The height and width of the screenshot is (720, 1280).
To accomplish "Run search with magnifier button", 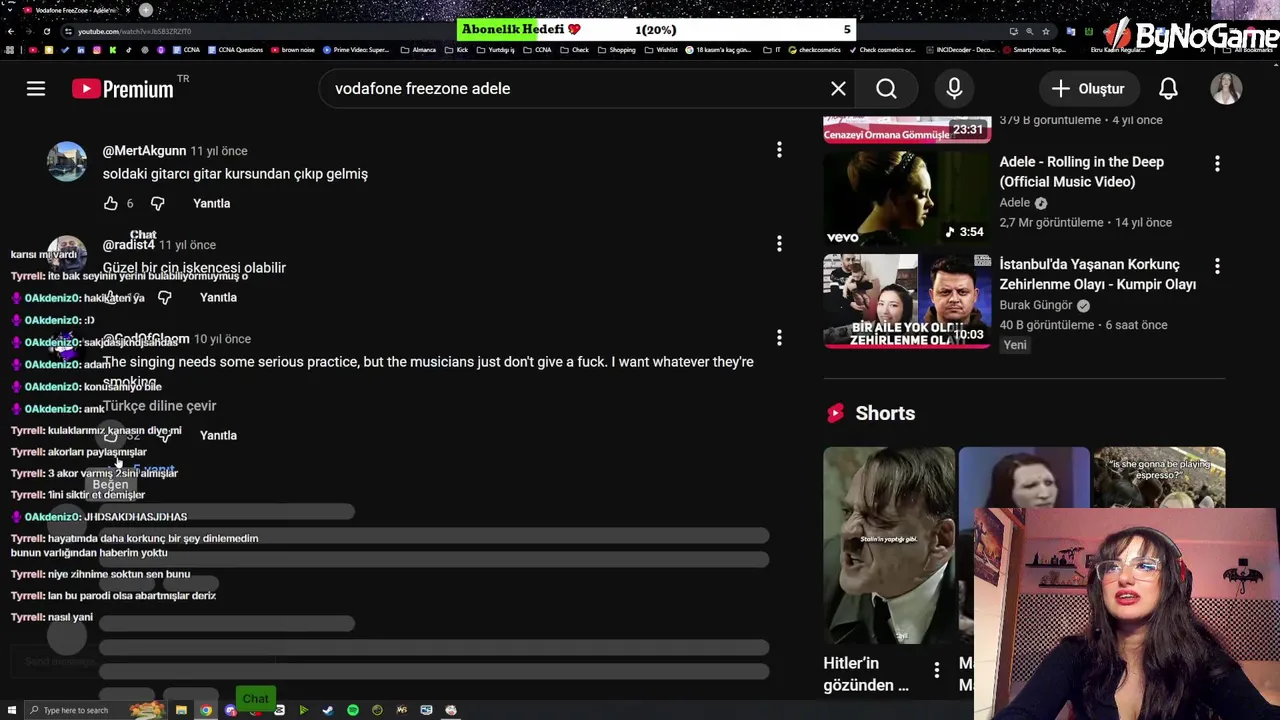I will click(886, 89).
